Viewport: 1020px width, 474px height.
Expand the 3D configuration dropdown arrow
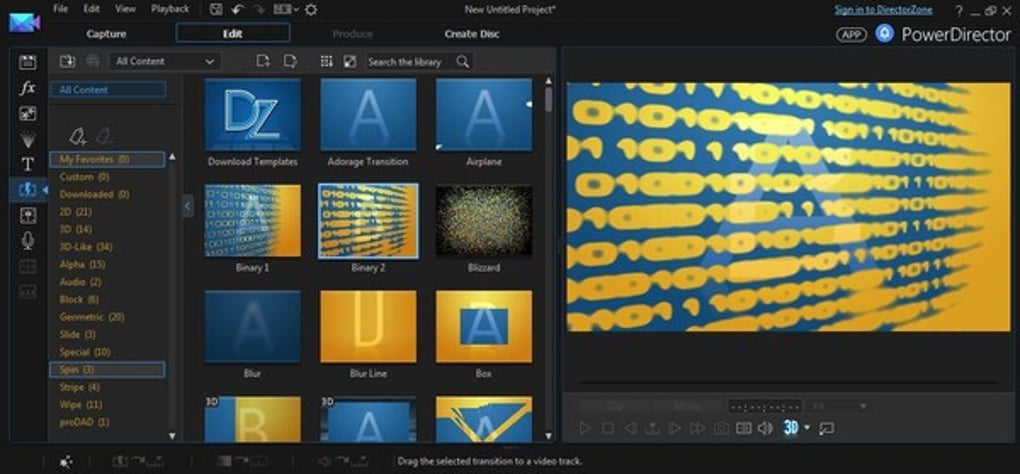(807, 427)
